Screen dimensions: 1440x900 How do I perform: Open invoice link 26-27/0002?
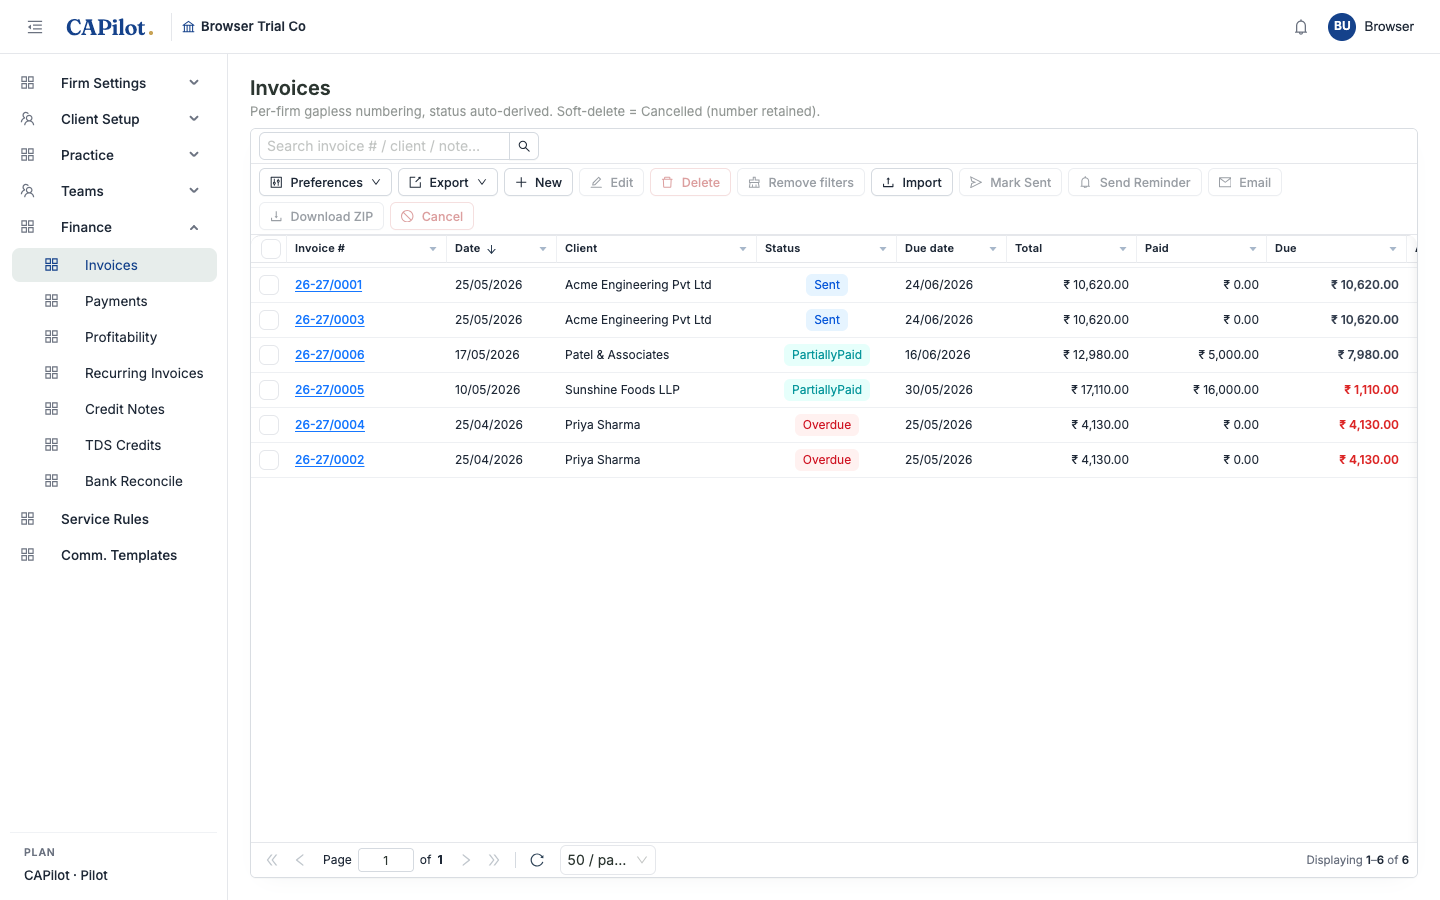(x=329, y=460)
